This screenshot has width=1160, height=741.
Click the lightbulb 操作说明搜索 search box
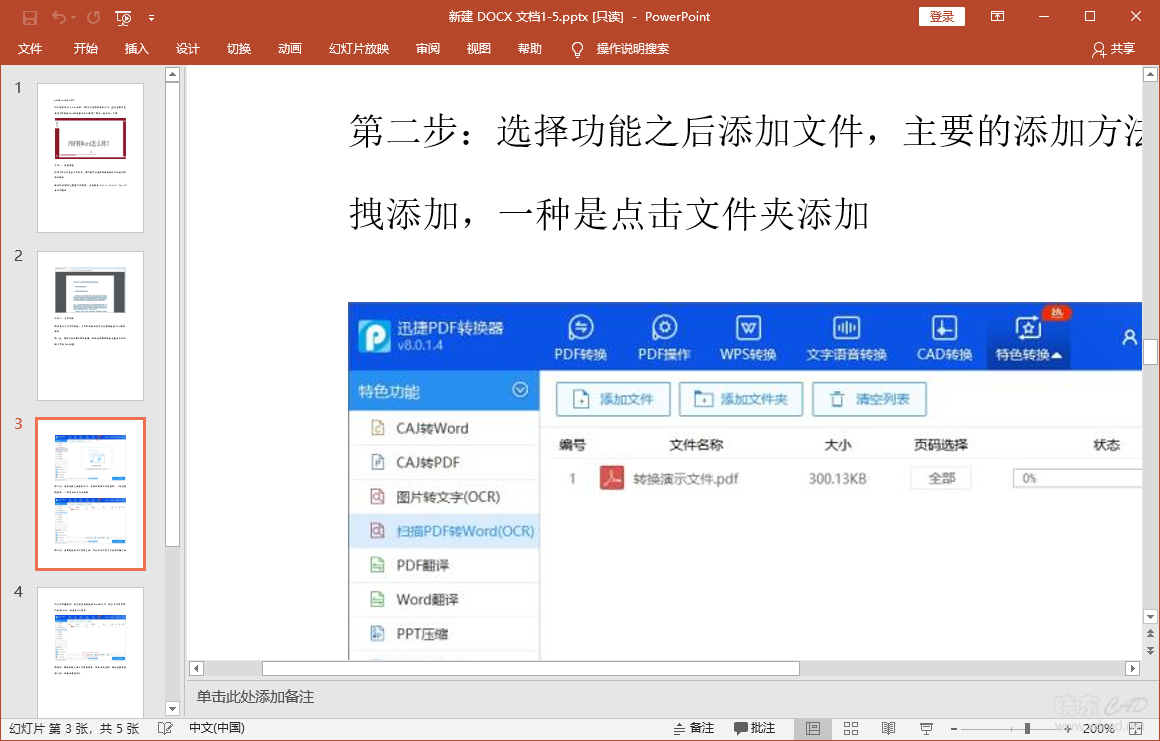[x=621, y=49]
